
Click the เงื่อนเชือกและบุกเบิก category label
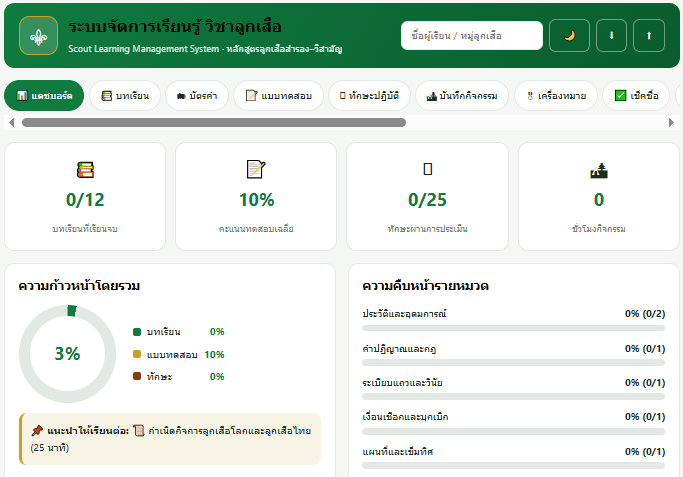405,417
